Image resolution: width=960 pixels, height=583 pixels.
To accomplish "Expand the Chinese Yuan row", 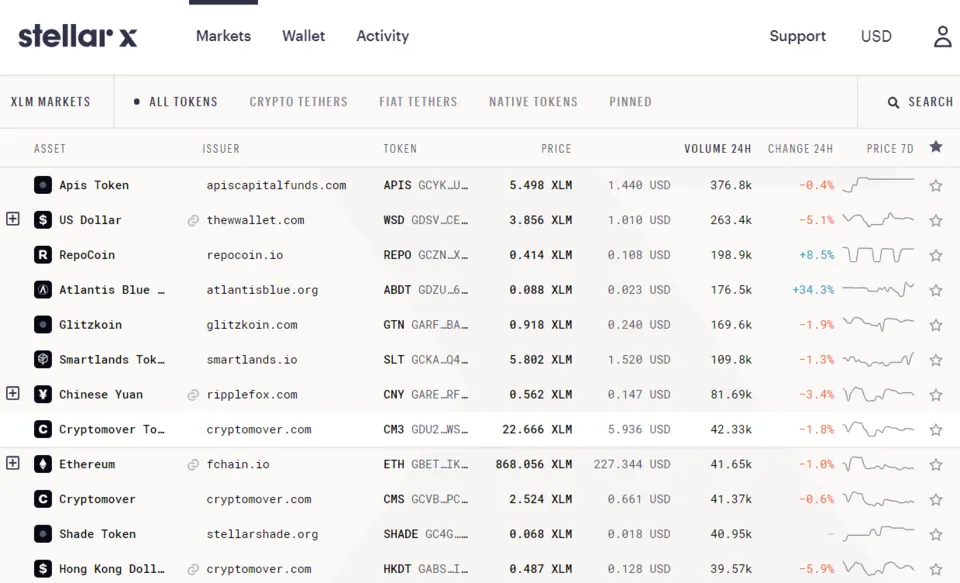I will (13, 393).
